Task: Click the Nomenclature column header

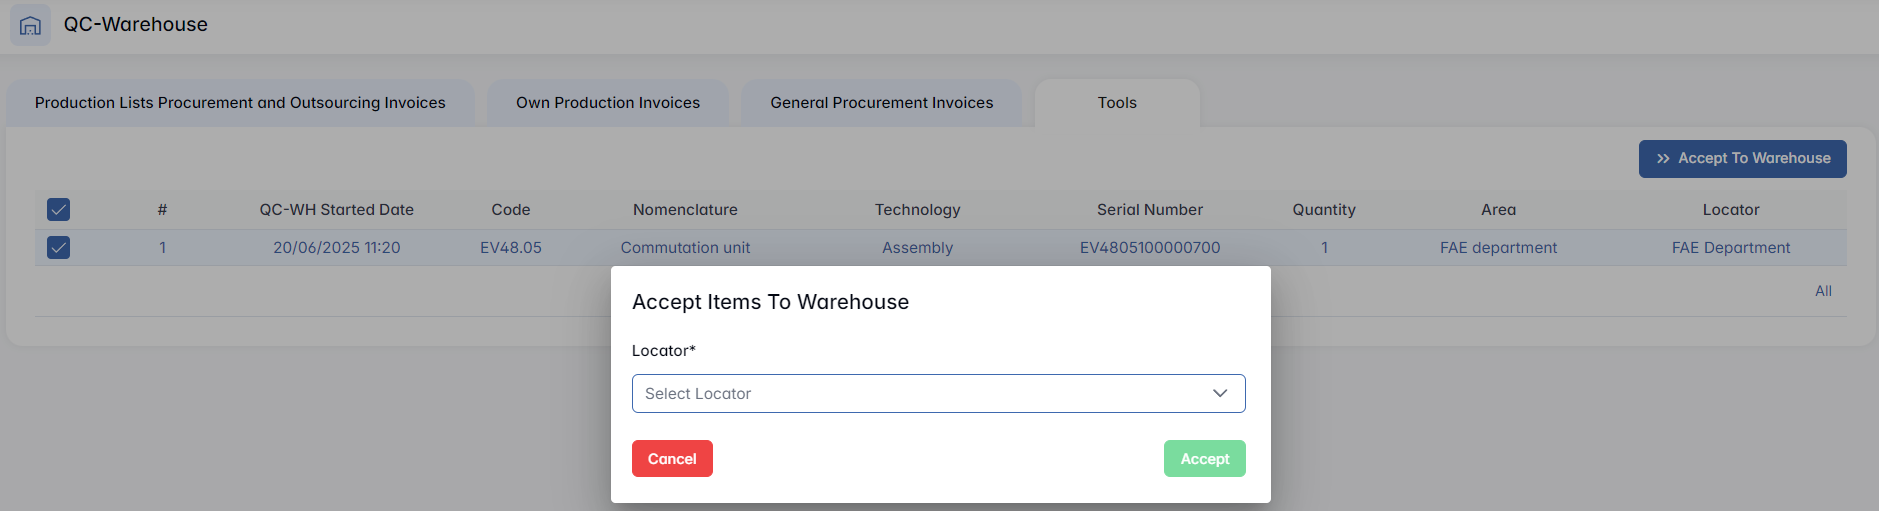Action: (685, 210)
